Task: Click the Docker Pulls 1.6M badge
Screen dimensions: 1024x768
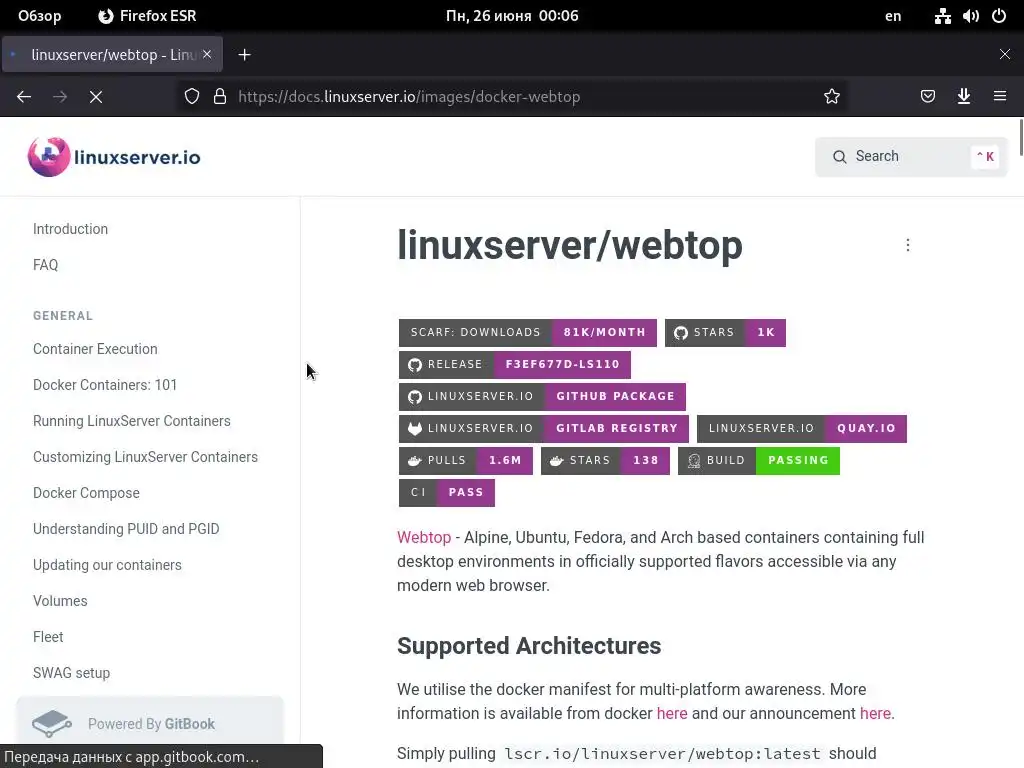Action: 466,460
